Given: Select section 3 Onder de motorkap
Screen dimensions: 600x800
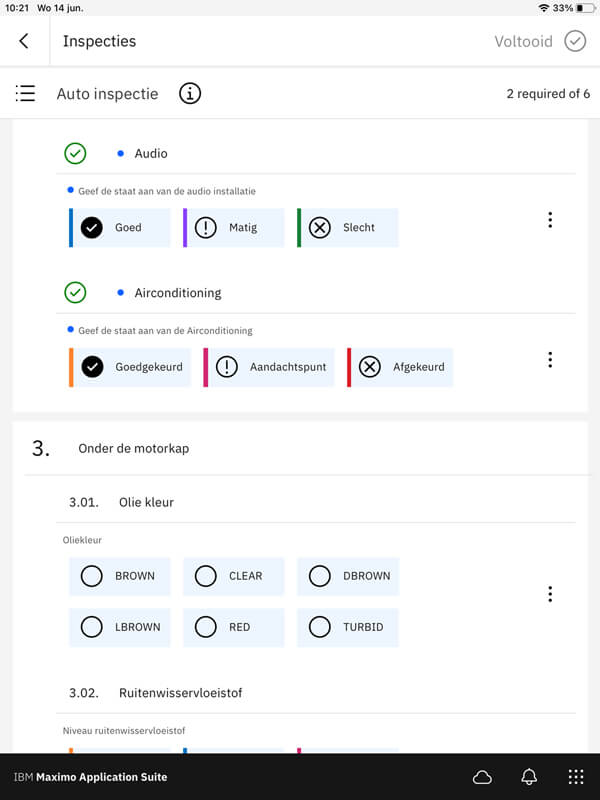Looking at the screenshot, I should pyautogui.click(x=133, y=449).
